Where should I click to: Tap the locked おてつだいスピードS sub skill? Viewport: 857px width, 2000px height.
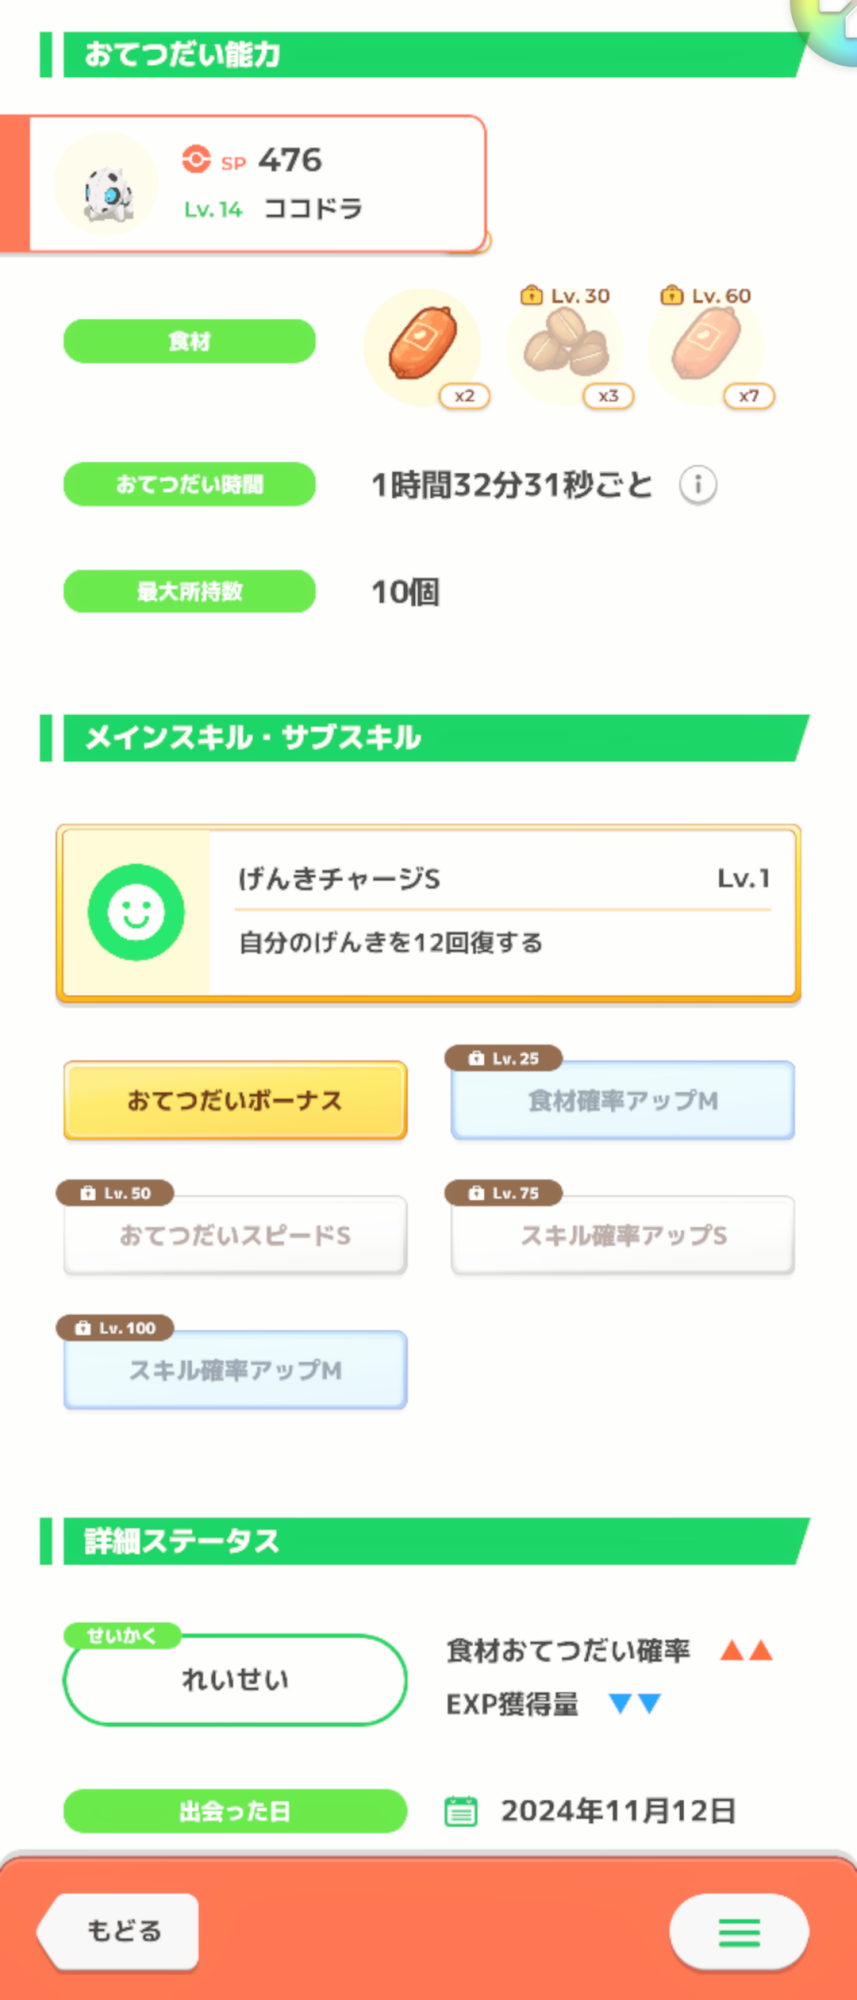coord(235,1235)
